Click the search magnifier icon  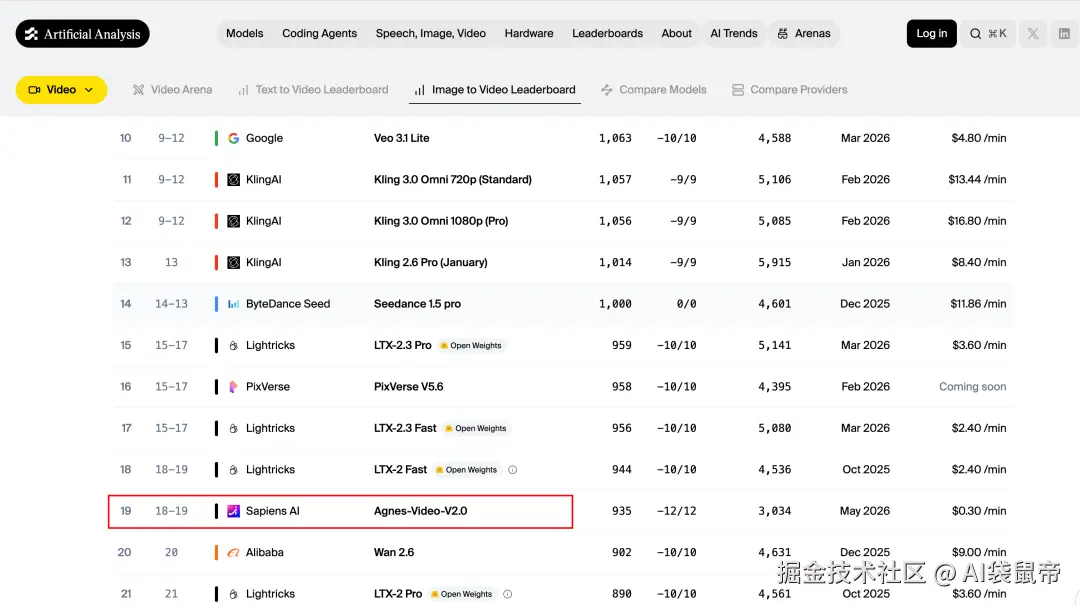coord(975,34)
